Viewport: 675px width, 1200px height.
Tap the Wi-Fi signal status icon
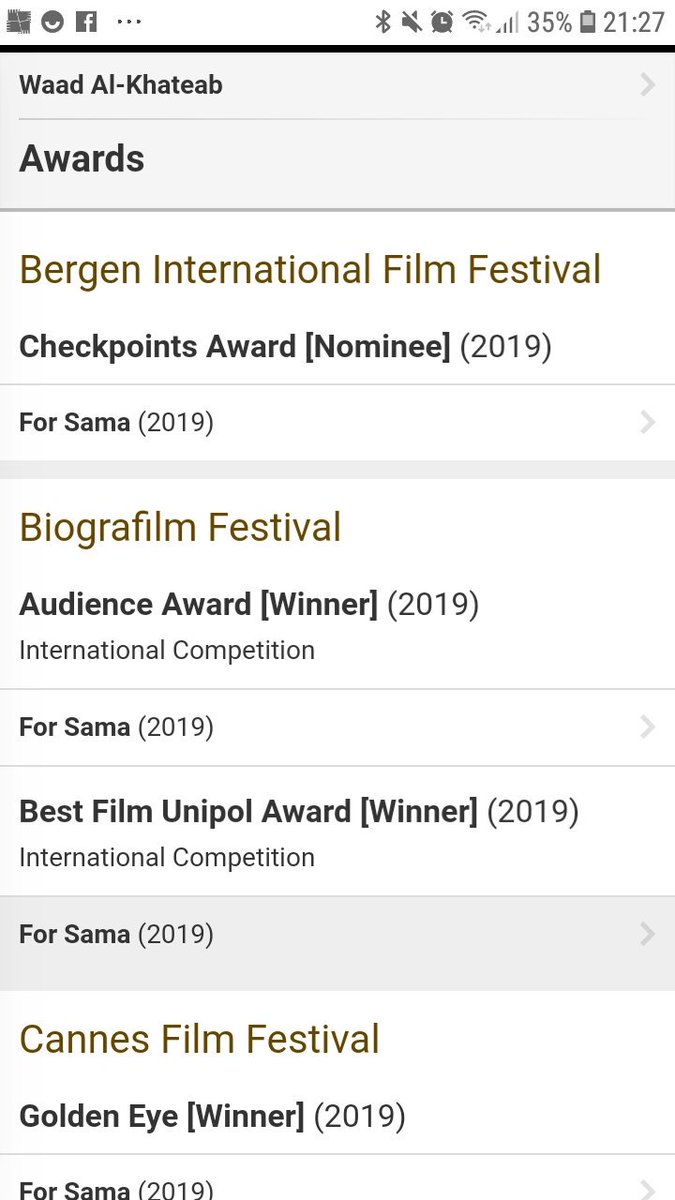click(476, 22)
